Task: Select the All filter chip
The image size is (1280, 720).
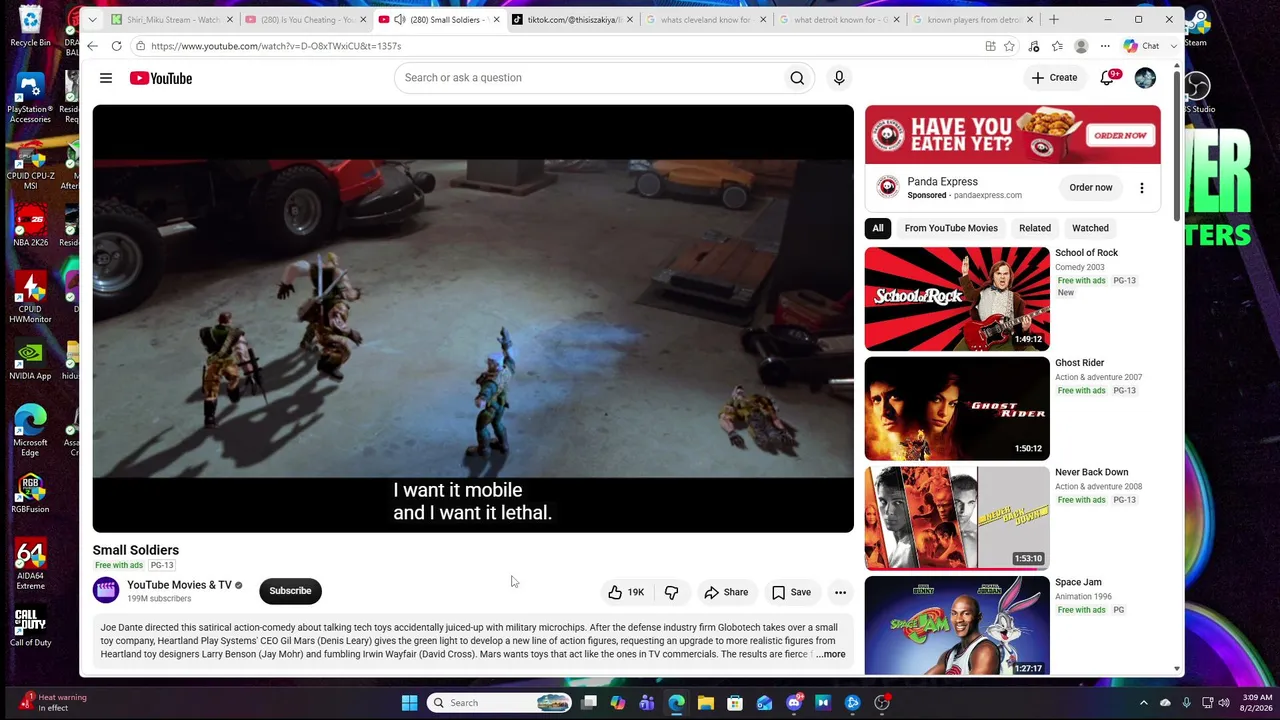Action: [878, 228]
